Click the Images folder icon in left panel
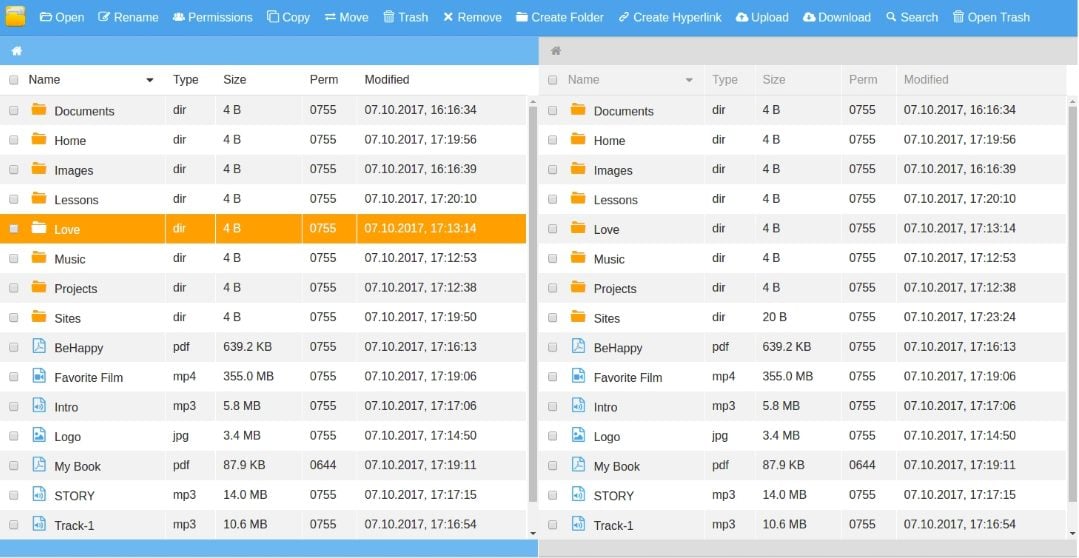The height and width of the screenshot is (558, 1079). pyautogui.click(x=39, y=169)
